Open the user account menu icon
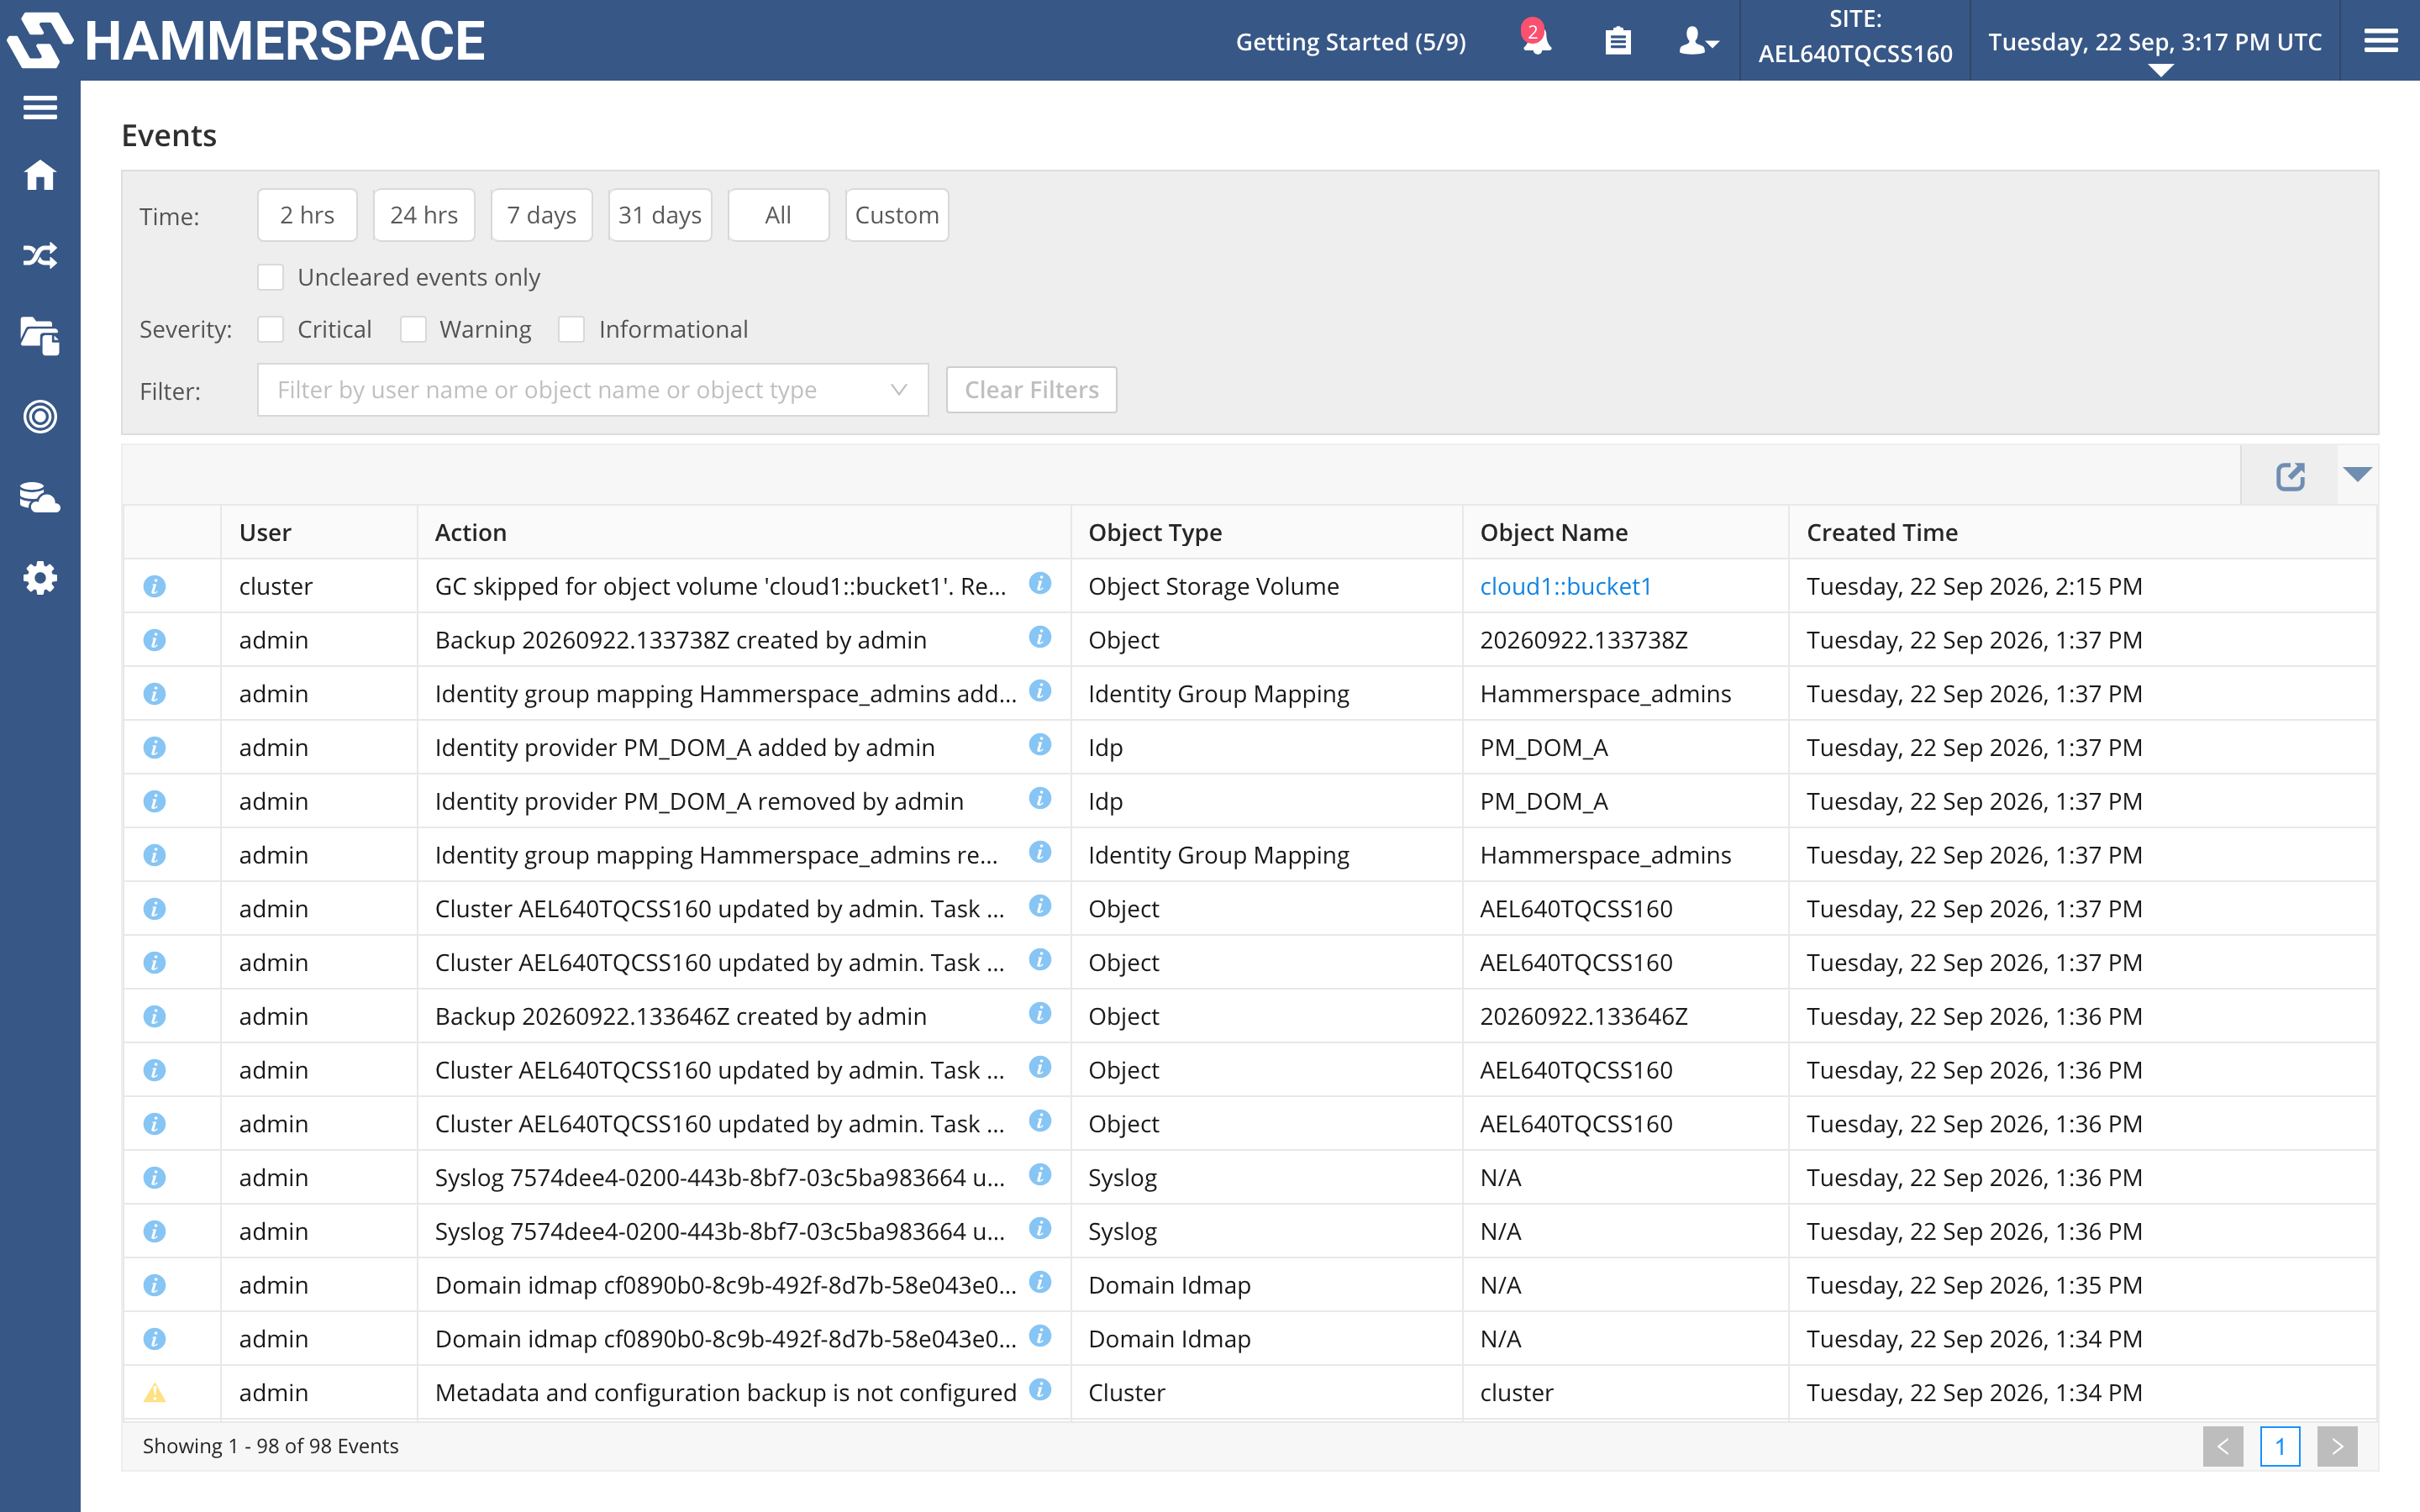Screen dimensions: 2420x1512 (x=1698, y=41)
